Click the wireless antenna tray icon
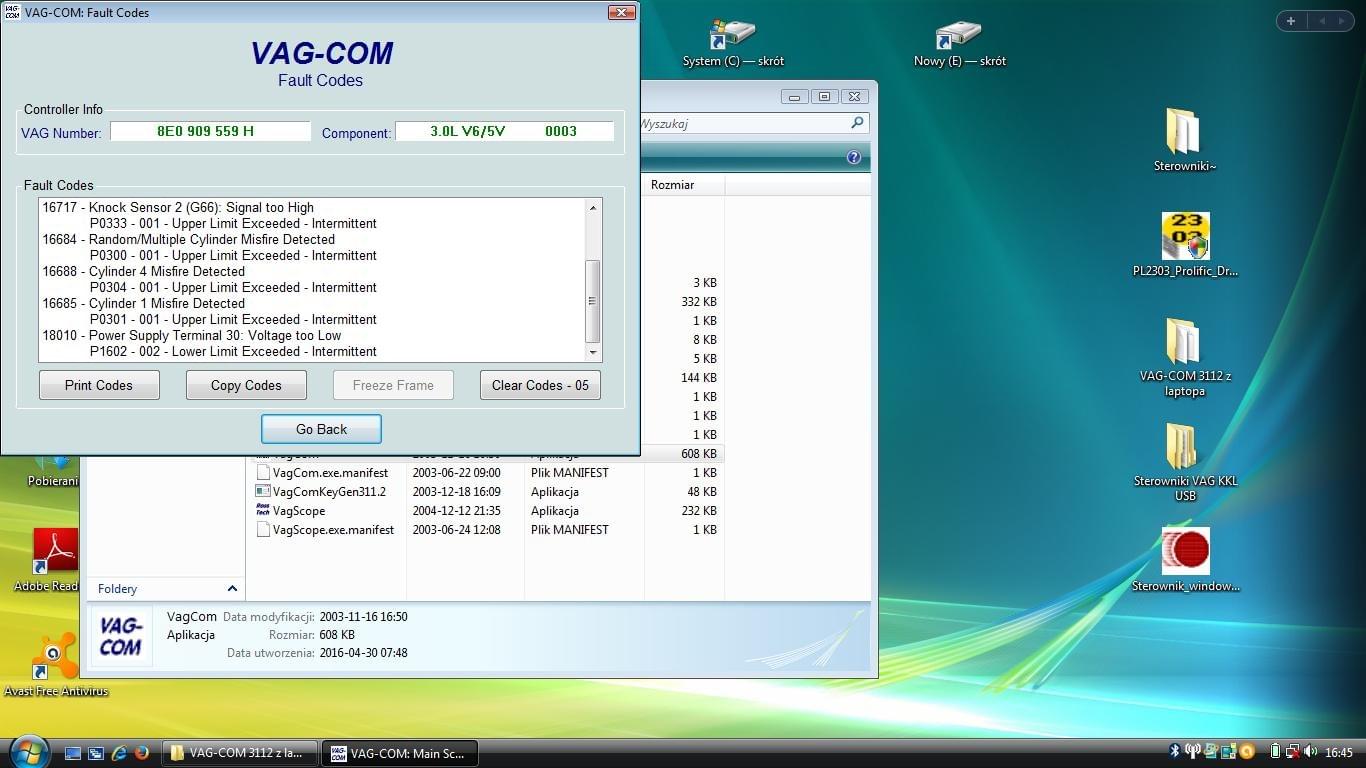 click(1193, 752)
